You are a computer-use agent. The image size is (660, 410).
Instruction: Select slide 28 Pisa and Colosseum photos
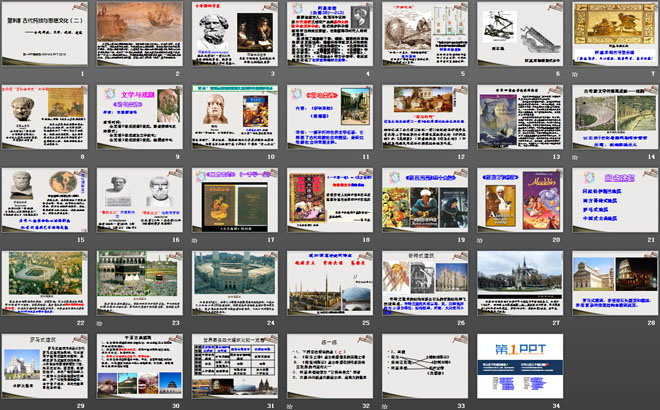pos(615,283)
